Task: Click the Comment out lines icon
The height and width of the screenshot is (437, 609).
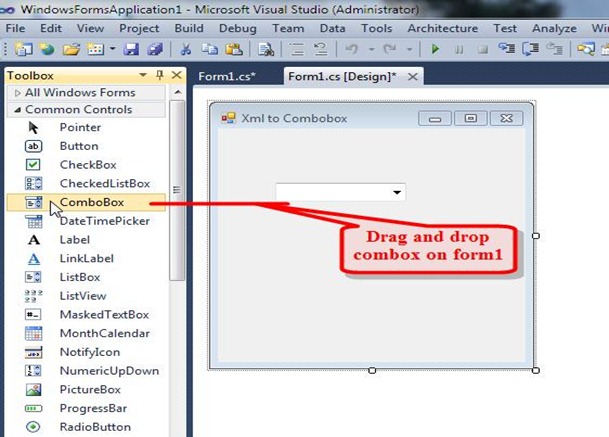Action: pyautogui.click(x=297, y=49)
